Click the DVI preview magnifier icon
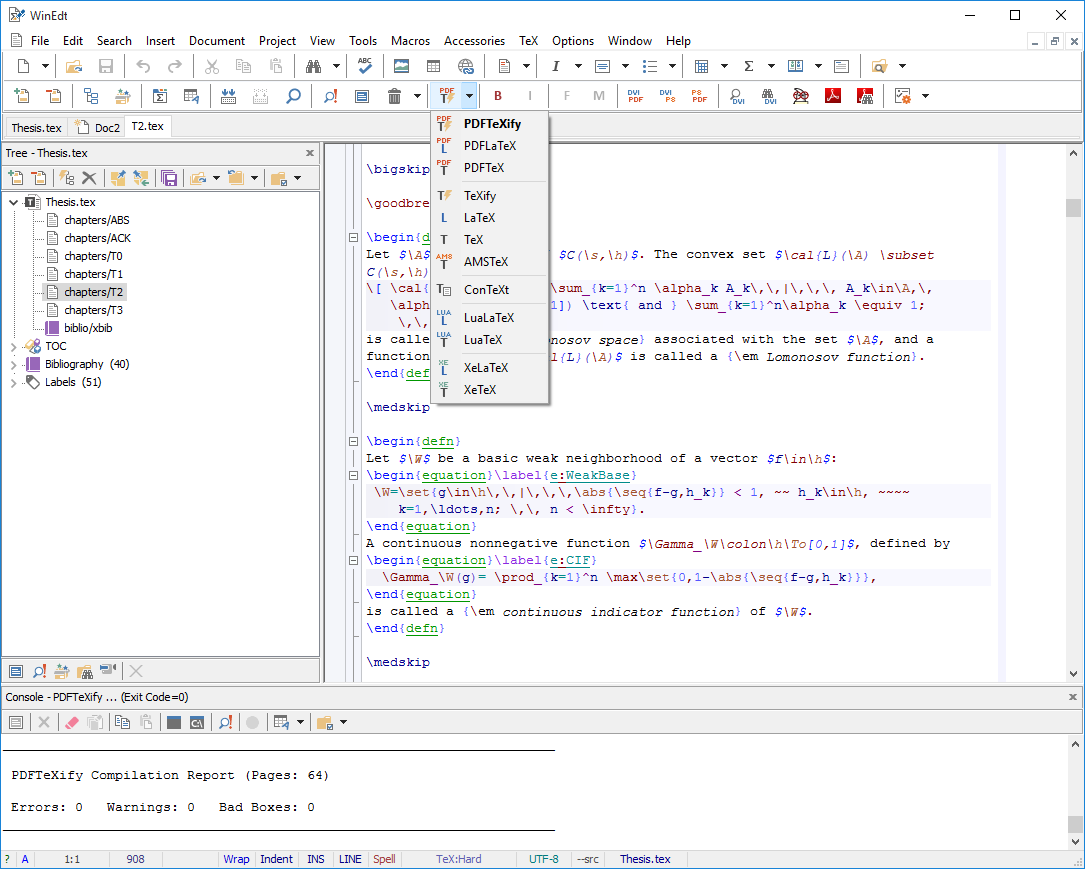 pyautogui.click(x=737, y=96)
